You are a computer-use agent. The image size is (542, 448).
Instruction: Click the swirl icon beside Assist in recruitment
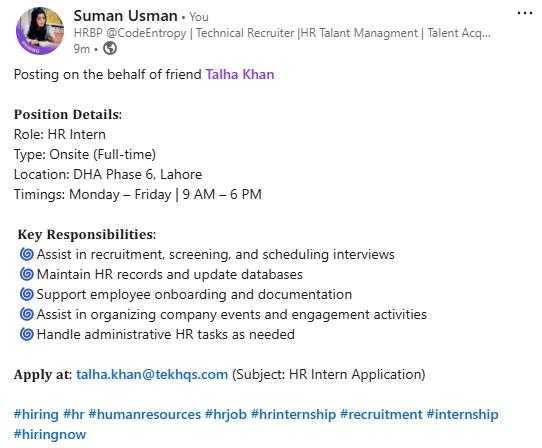27,254
